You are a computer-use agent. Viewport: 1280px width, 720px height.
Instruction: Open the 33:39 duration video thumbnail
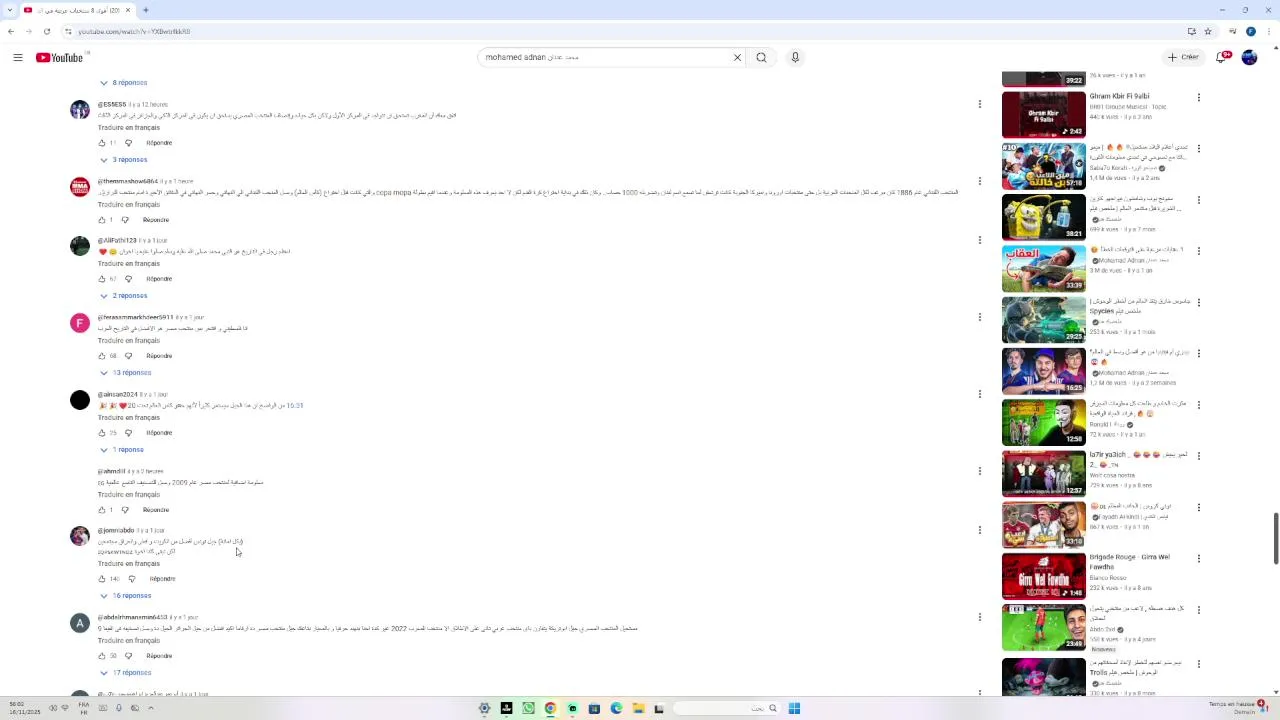(1044, 268)
